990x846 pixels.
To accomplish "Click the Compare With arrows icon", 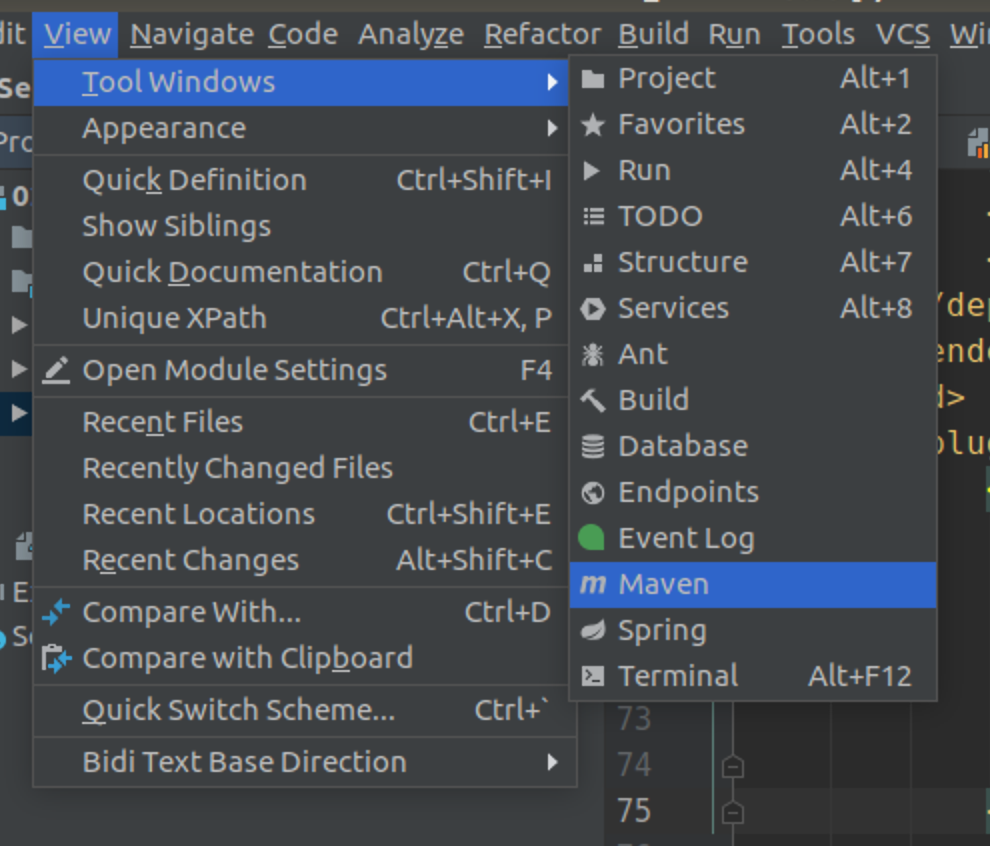I will (56, 612).
